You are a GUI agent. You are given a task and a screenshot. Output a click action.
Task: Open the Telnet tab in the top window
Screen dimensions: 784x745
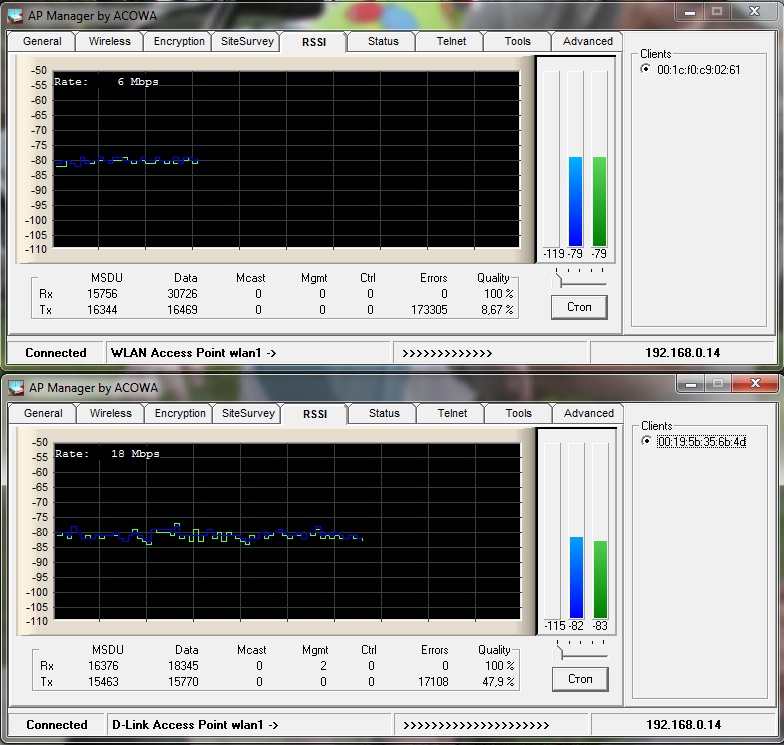[451, 42]
